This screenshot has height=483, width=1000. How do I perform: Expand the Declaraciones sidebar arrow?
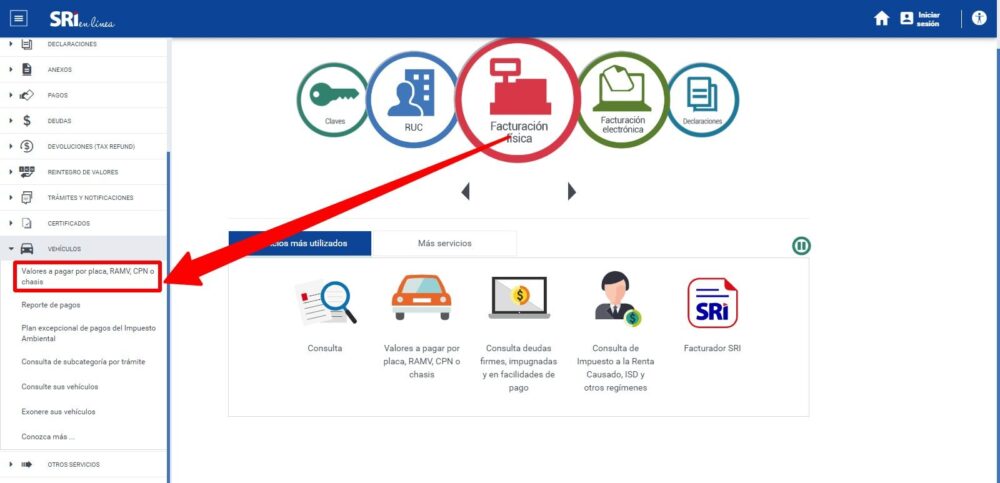(11, 44)
